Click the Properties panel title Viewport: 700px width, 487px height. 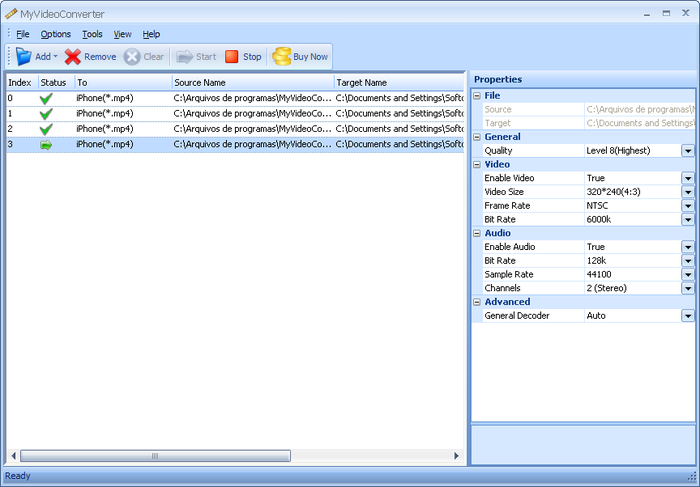tap(498, 79)
